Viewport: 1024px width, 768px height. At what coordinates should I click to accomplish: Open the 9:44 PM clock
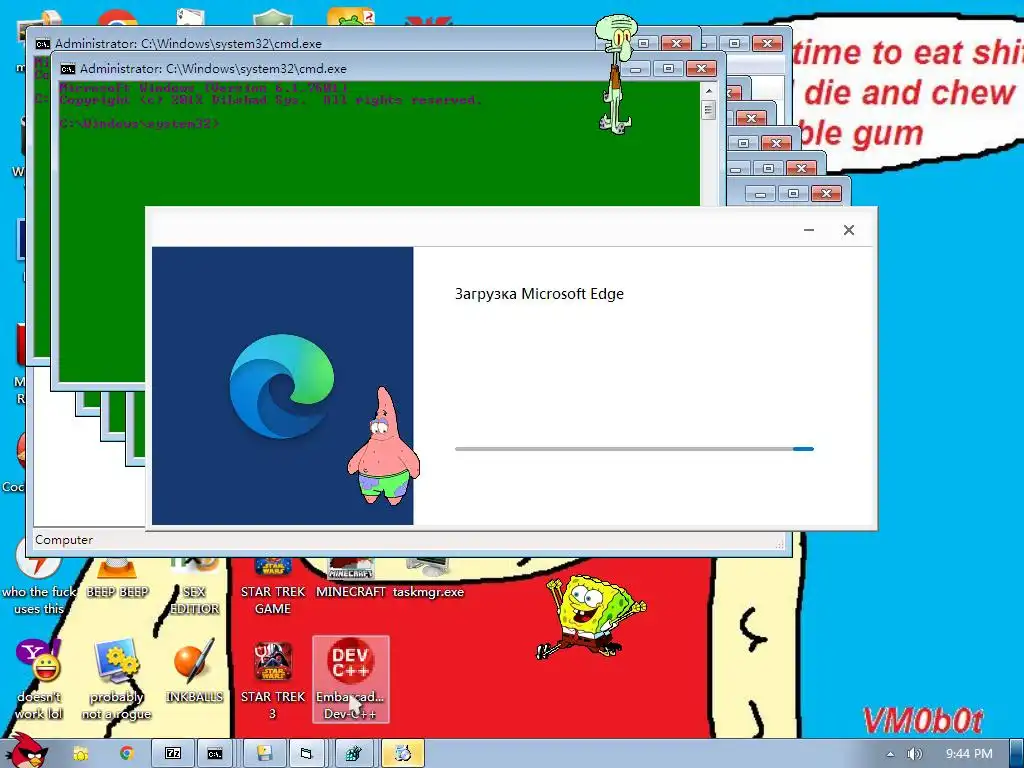click(x=969, y=754)
